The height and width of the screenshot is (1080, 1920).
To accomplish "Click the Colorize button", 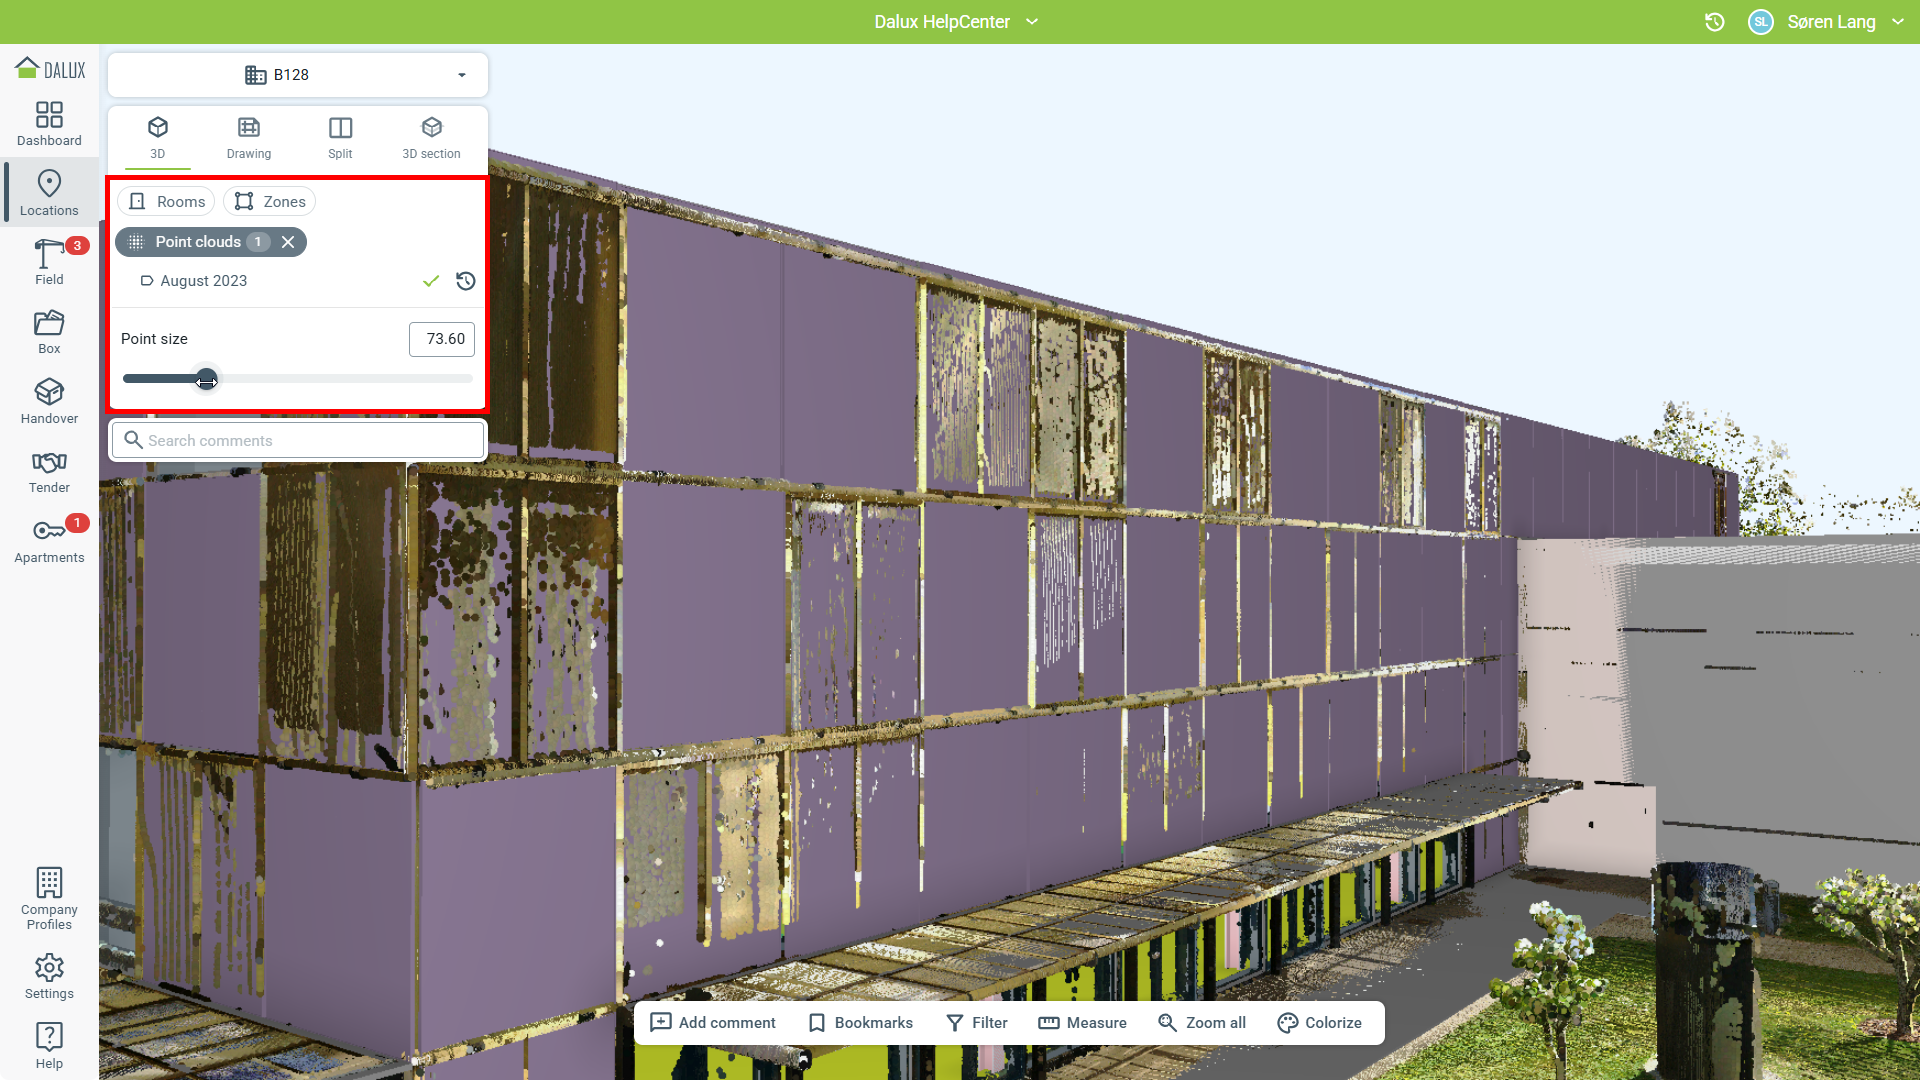I will 1320,1023.
